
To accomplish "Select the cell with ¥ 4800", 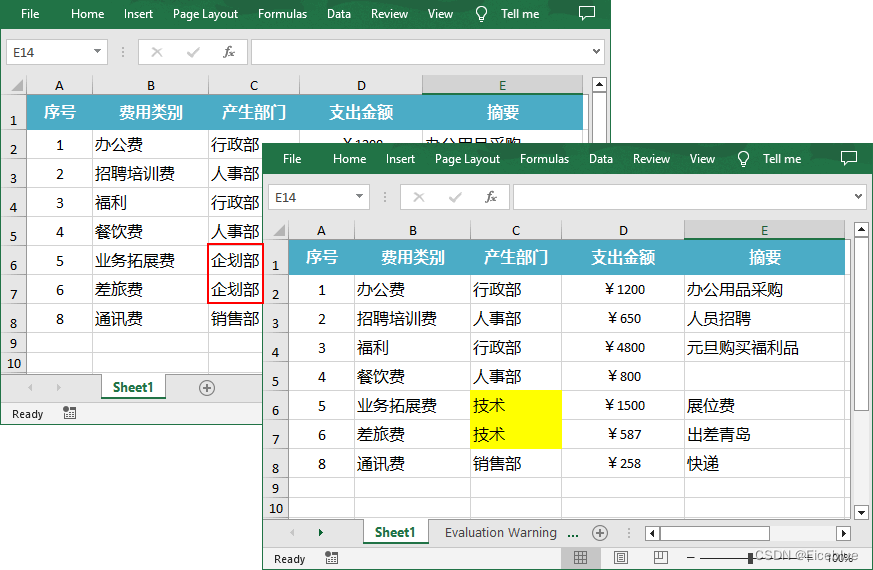I will [623, 347].
